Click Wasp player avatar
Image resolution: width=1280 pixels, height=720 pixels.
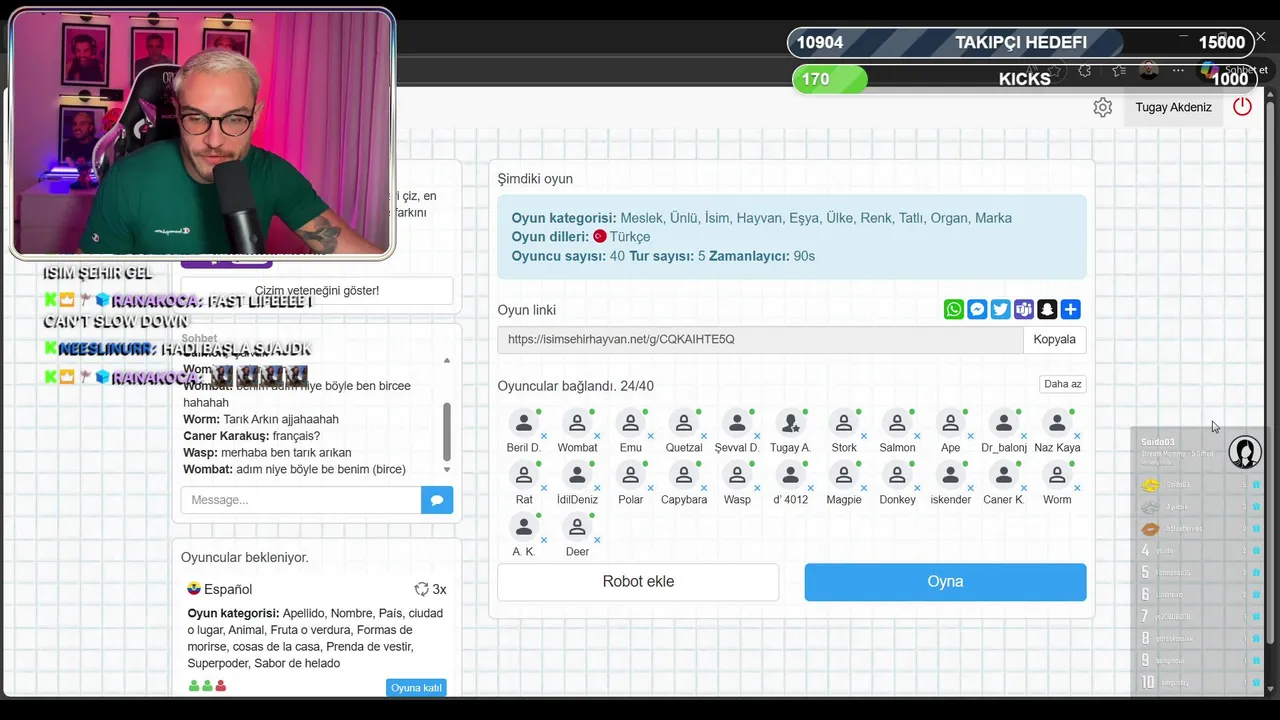point(737,476)
